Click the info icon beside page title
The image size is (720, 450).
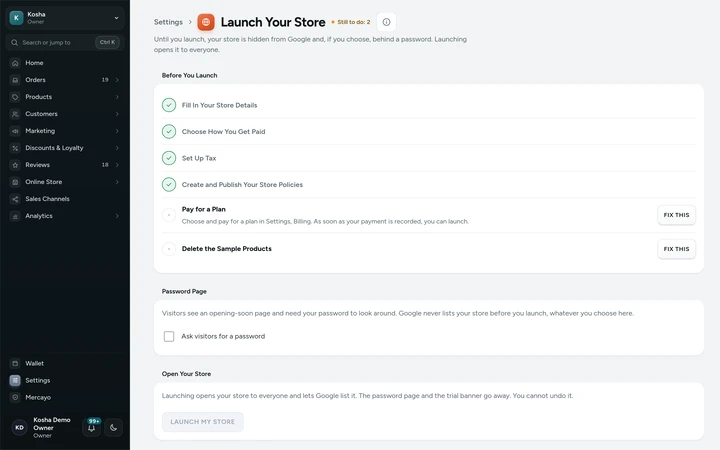(x=386, y=22)
